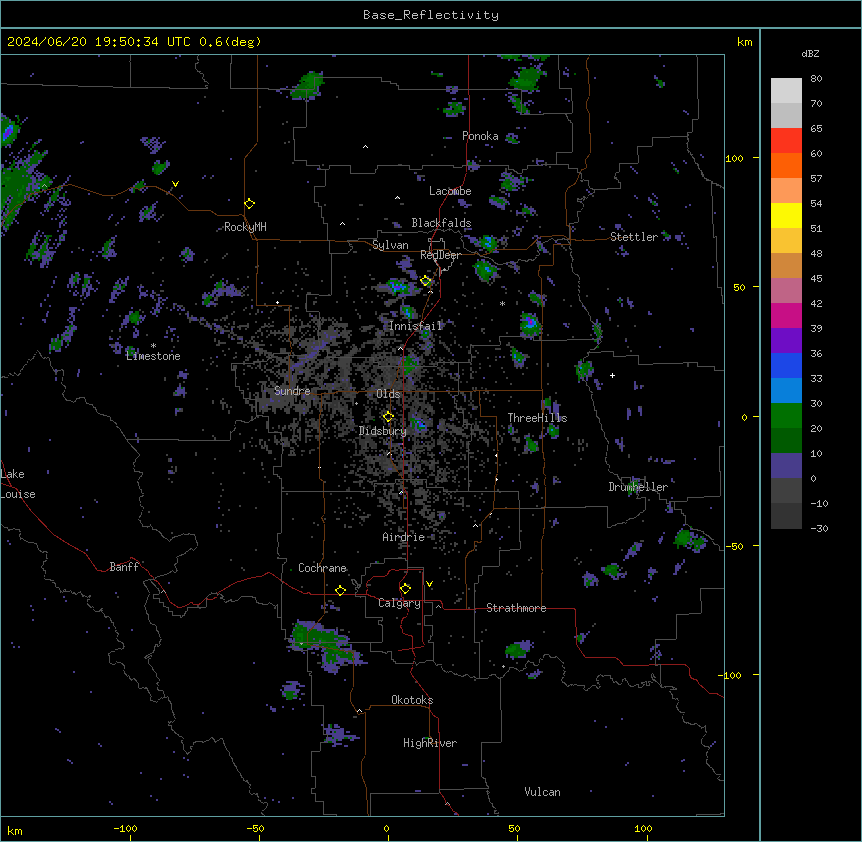Select the blue-core storm cell south of RedDeer marker
The width and height of the screenshot is (862, 842).
pyautogui.click(x=397, y=287)
